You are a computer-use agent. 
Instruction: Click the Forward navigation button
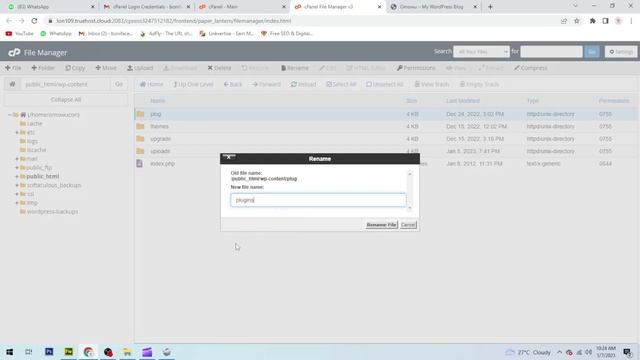coord(267,84)
